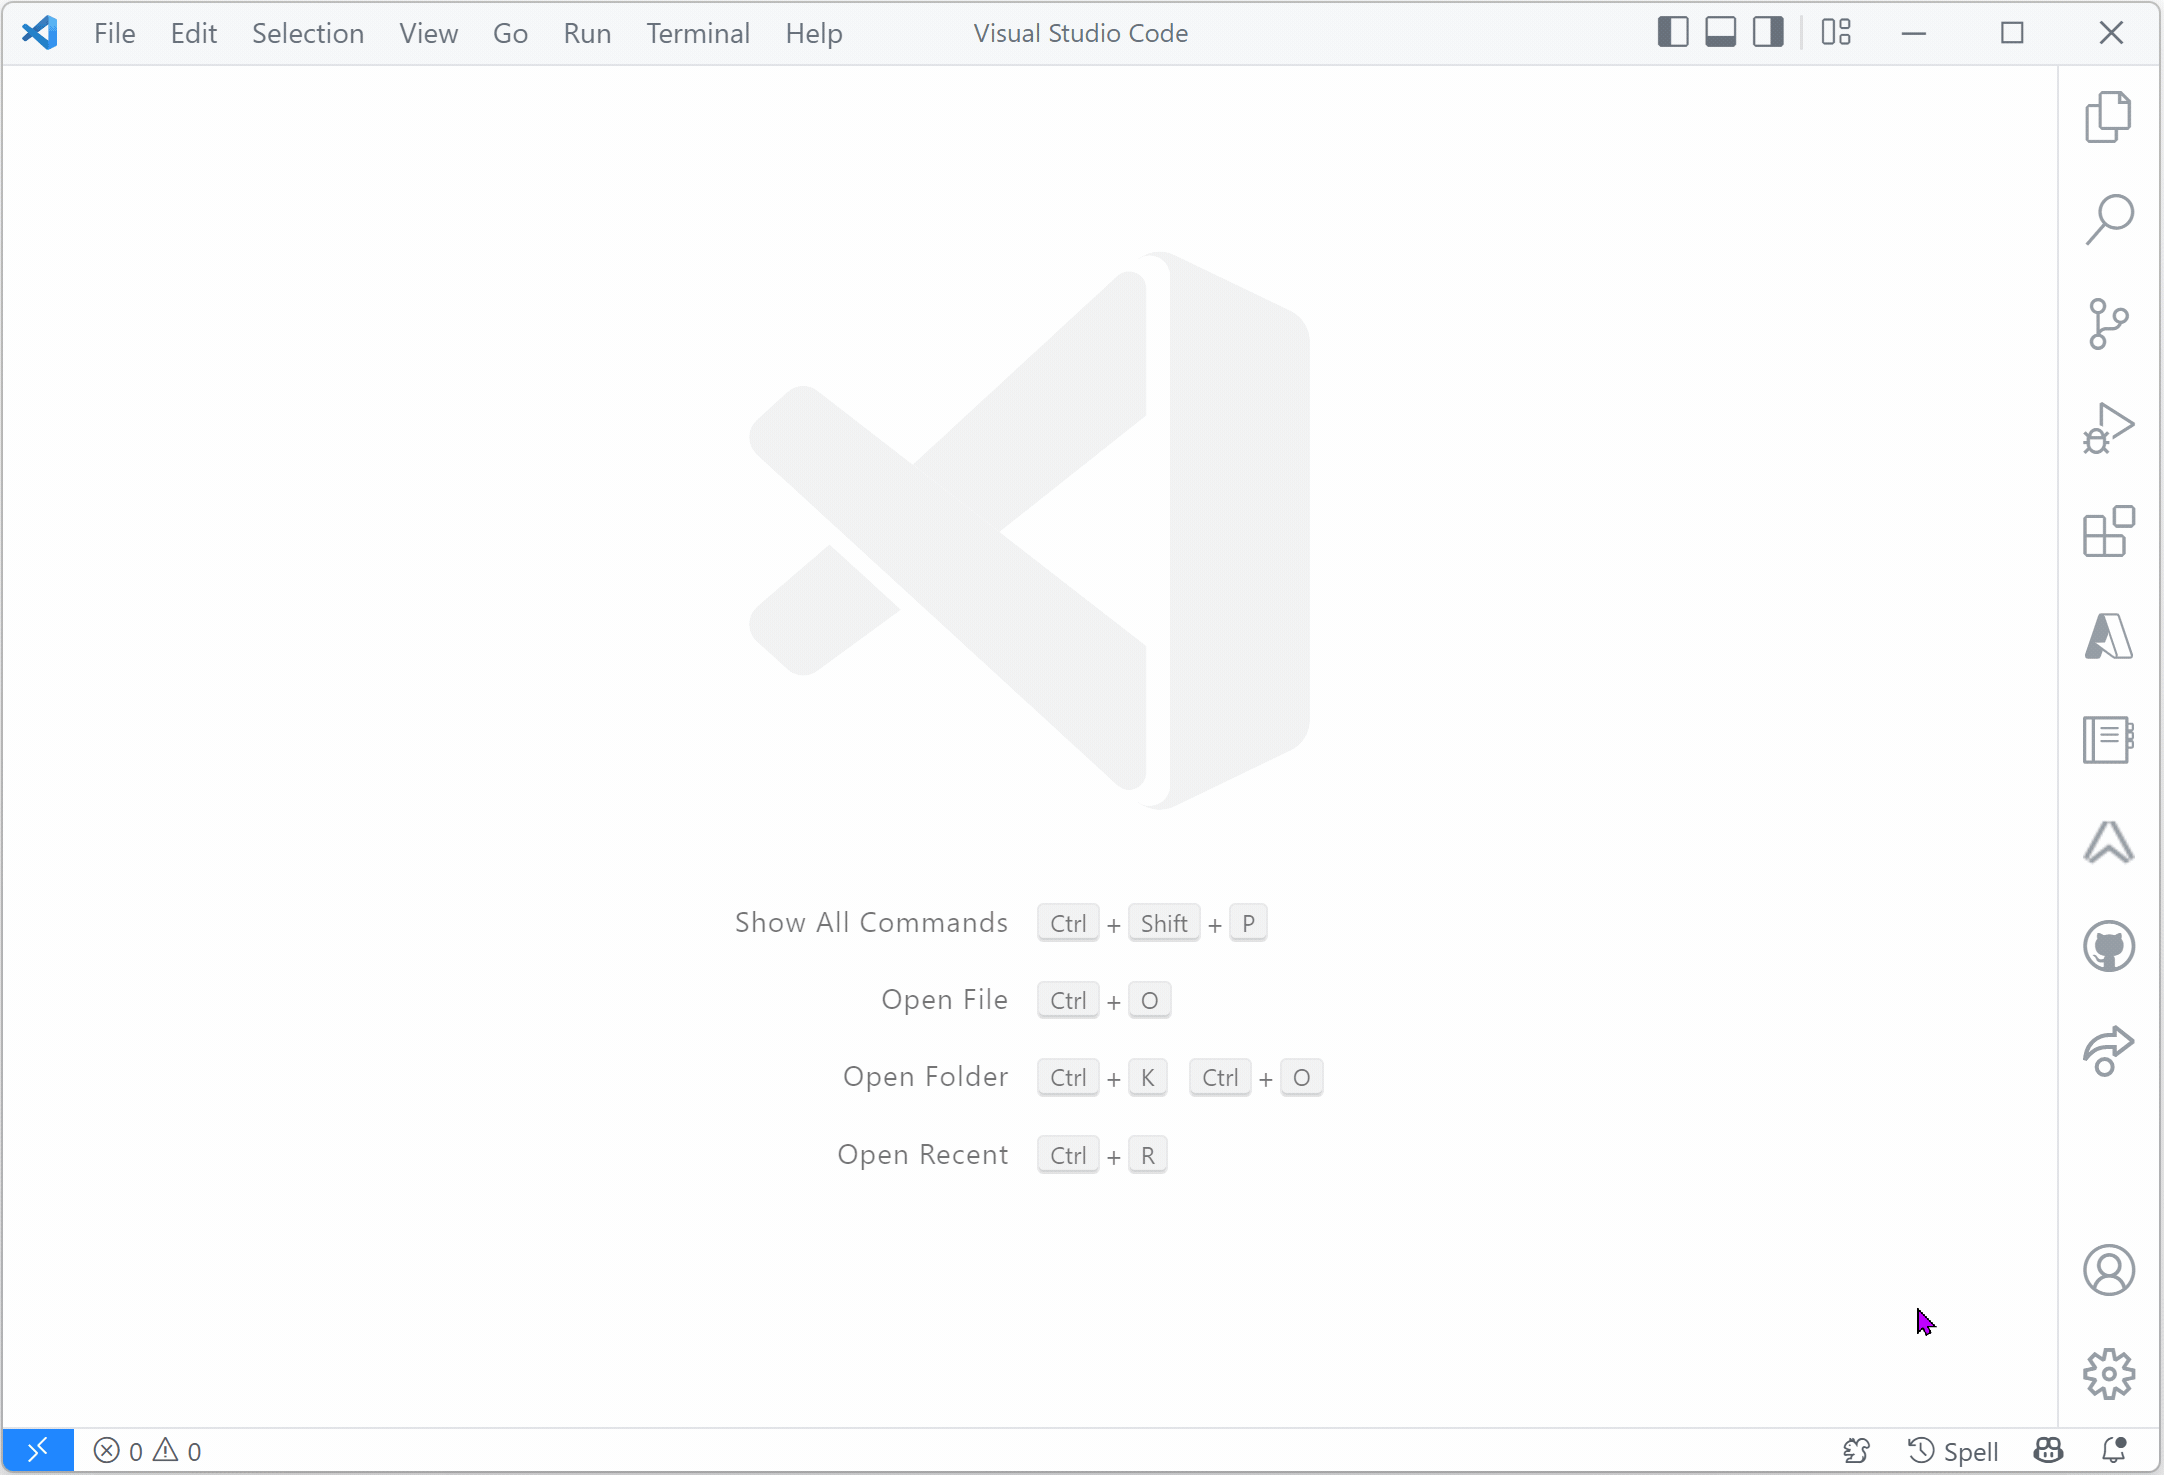
Task: Minimize the Visual Studio Code window
Action: click(x=1913, y=33)
